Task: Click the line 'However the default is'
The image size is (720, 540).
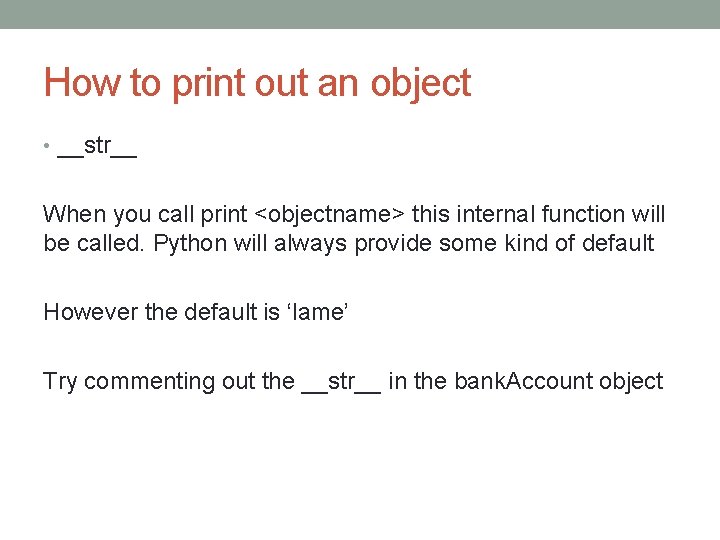Action: pyautogui.click(x=162, y=312)
